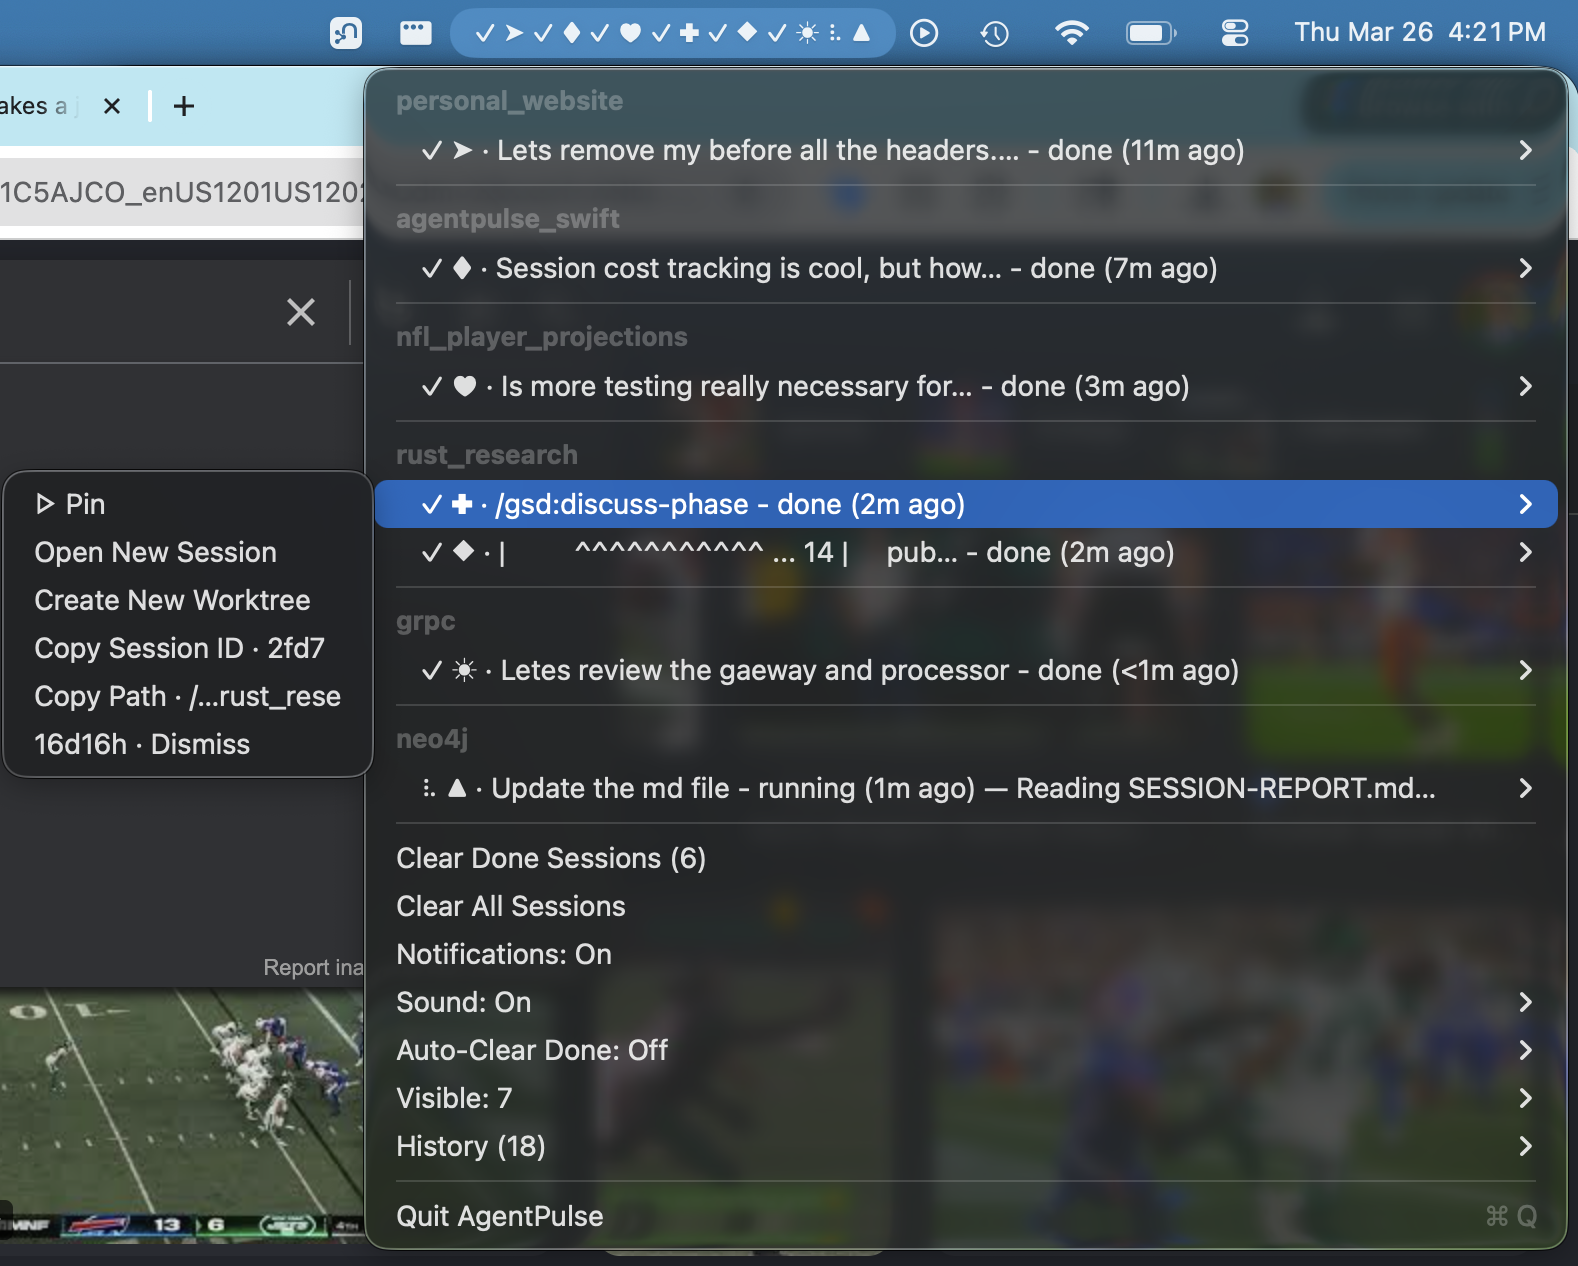The height and width of the screenshot is (1266, 1578).
Task: Click the AgentPulse session status menu bar item
Action: [672, 33]
